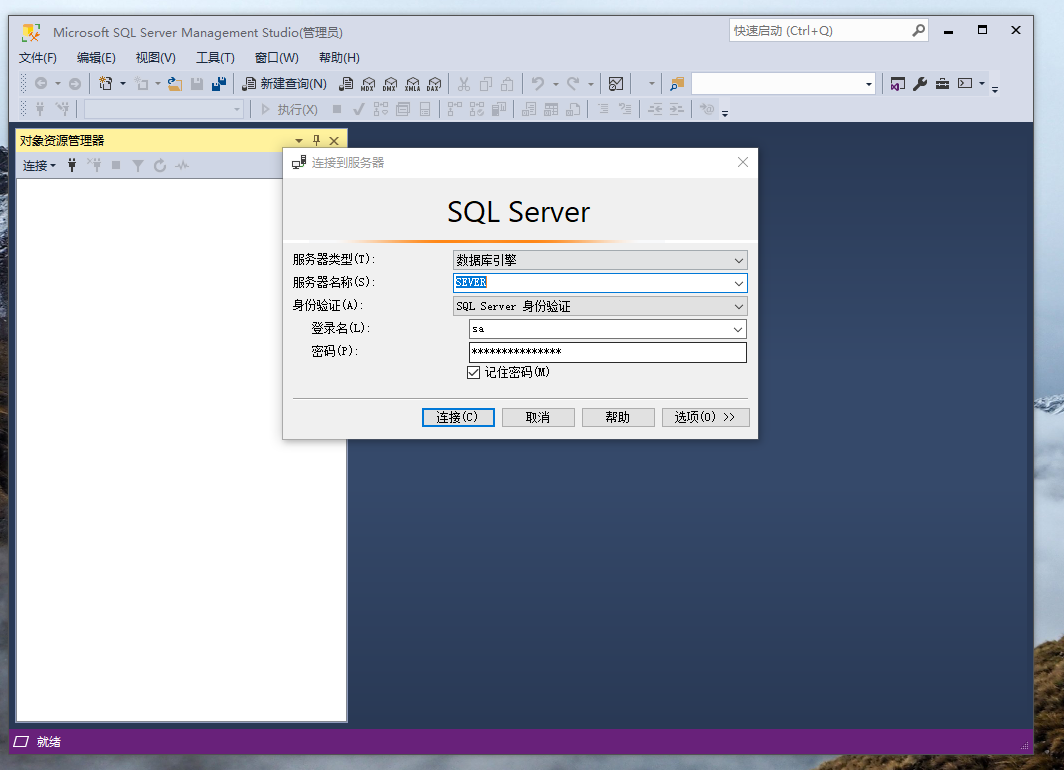Expand the authentication (身份验证) dropdown
Screen dimensions: 1064x770
pyautogui.click(x=739, y=307)
